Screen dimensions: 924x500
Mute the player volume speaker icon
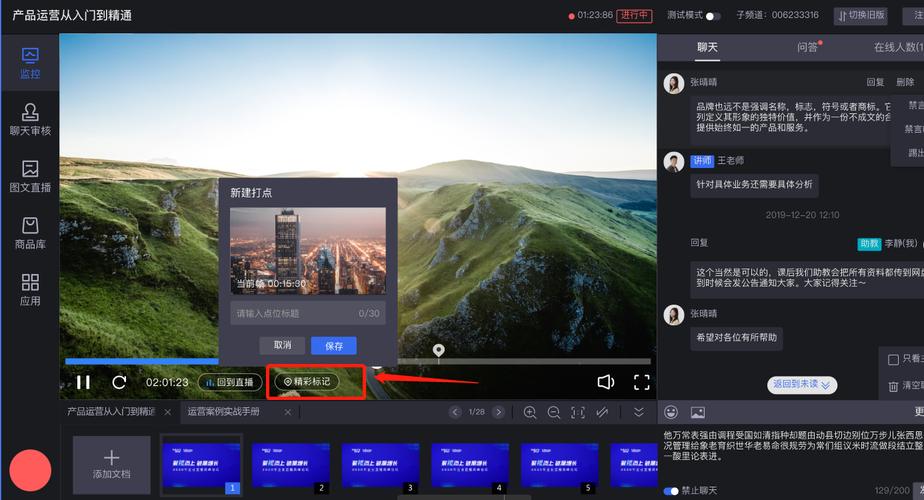click(x=606, y=382)
